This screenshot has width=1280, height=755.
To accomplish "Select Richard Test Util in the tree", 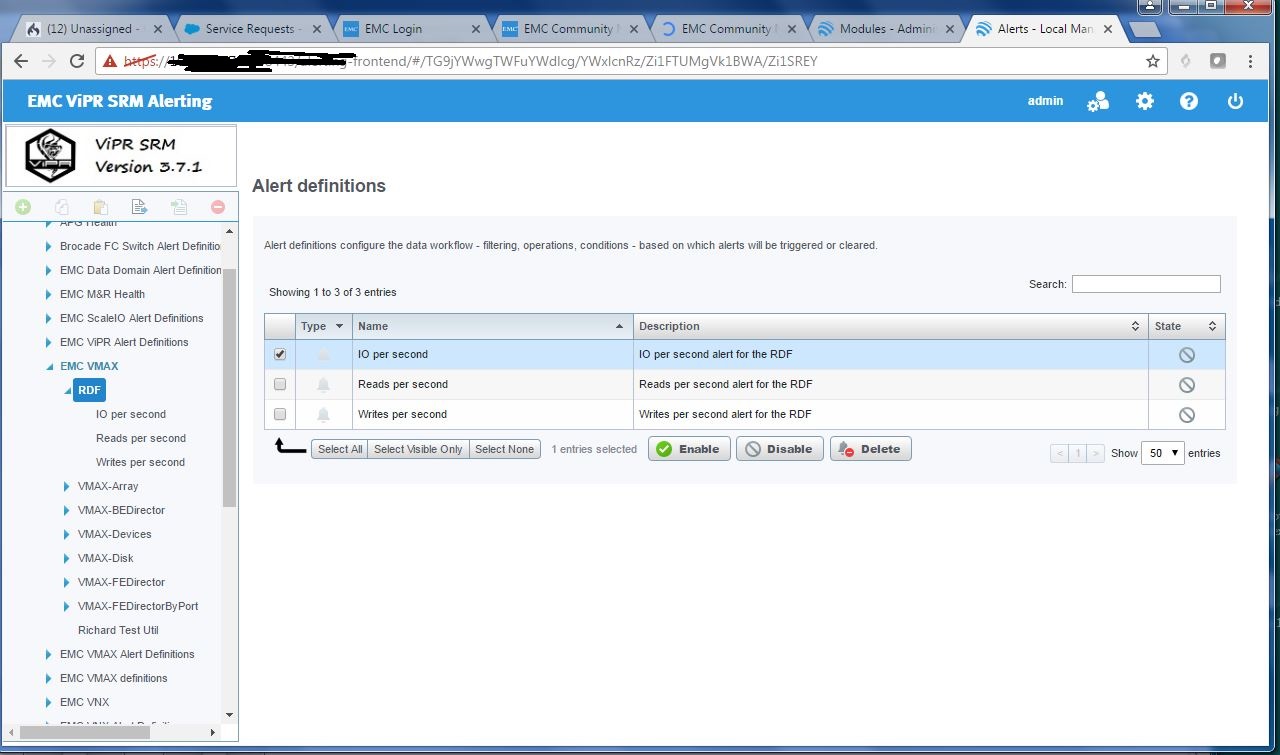I will (x=118, y=630).
